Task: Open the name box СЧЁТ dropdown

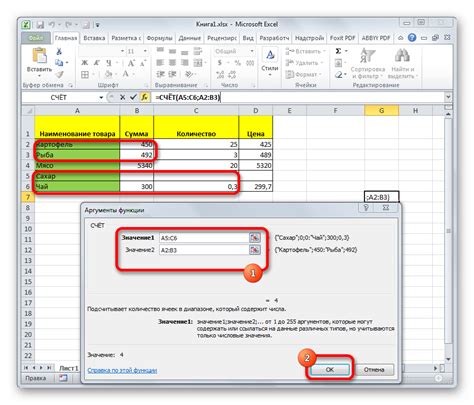Action: pos(101,97)
